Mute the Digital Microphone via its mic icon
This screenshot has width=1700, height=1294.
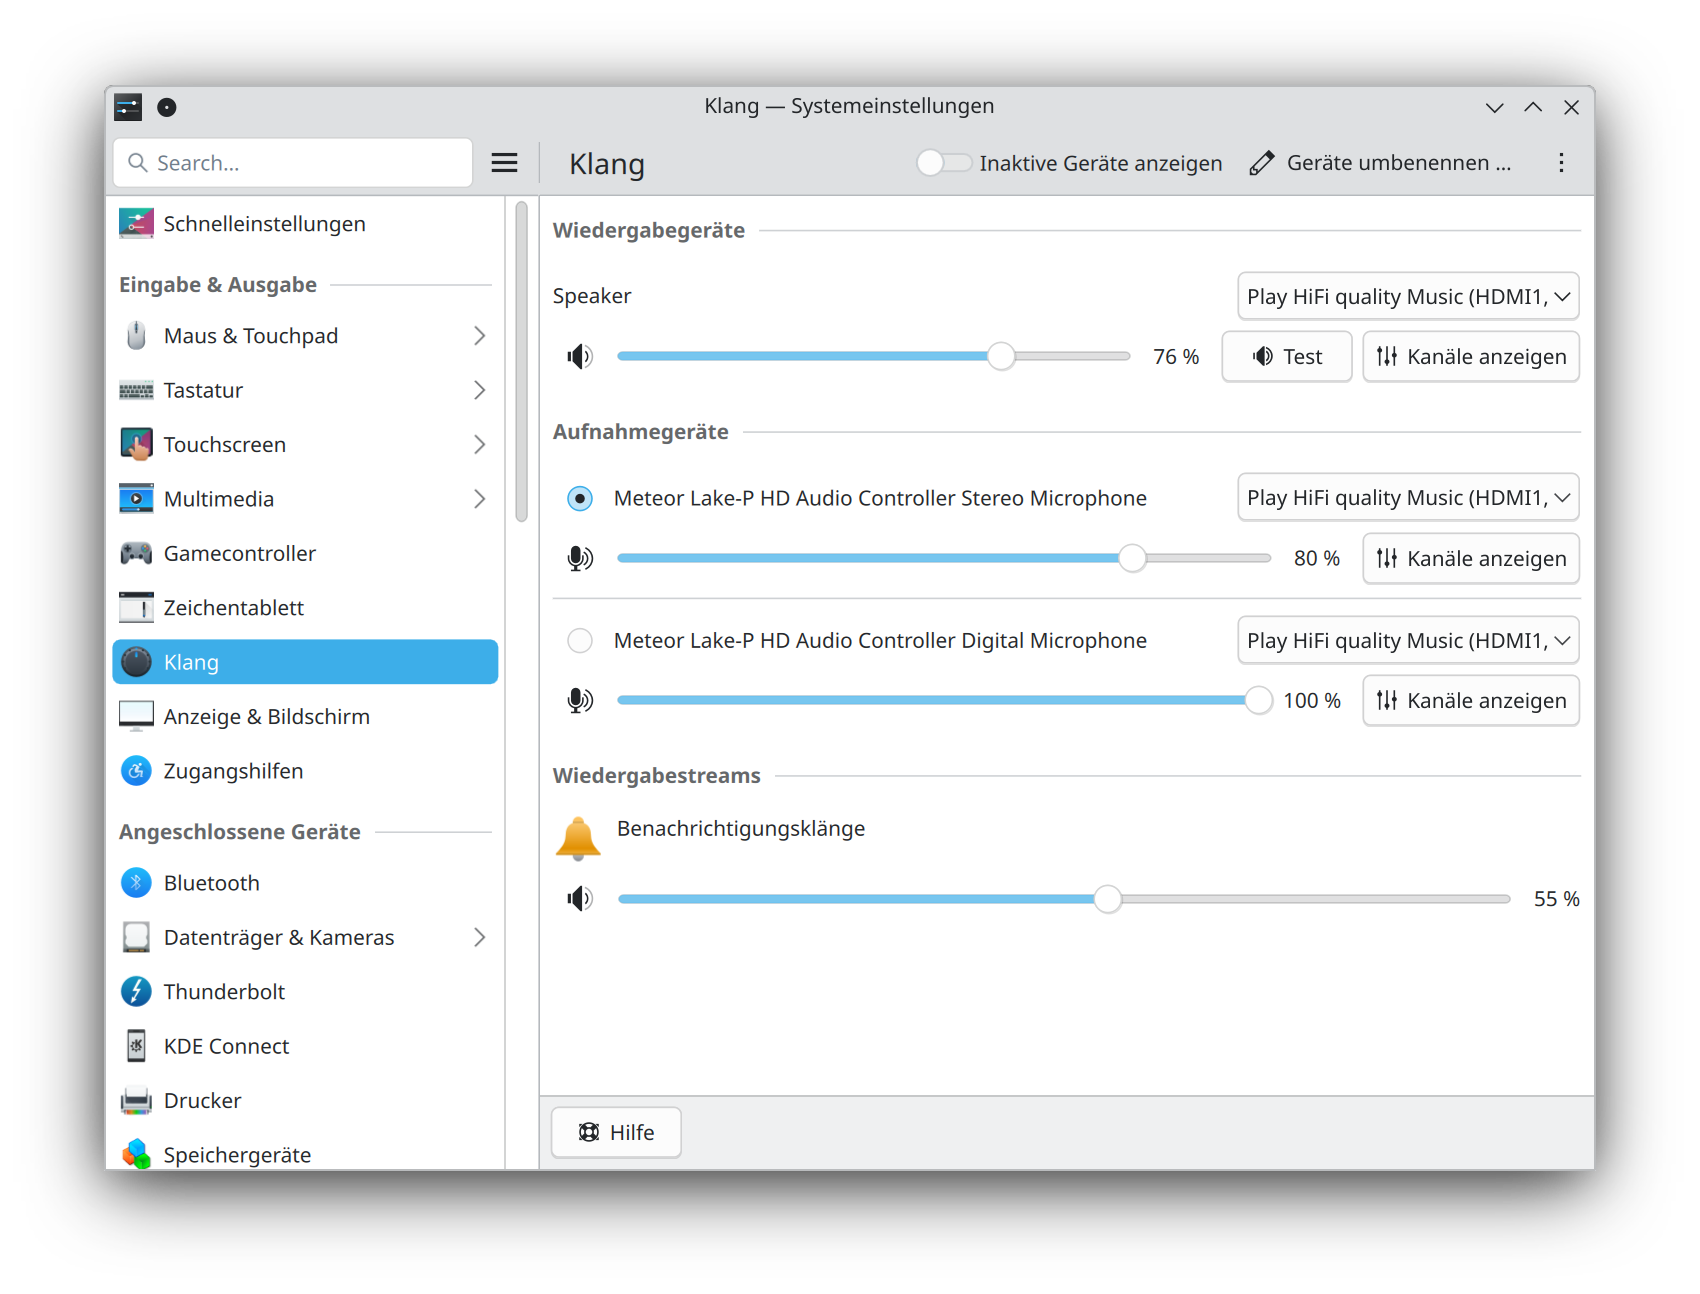[x=580, y=700]
